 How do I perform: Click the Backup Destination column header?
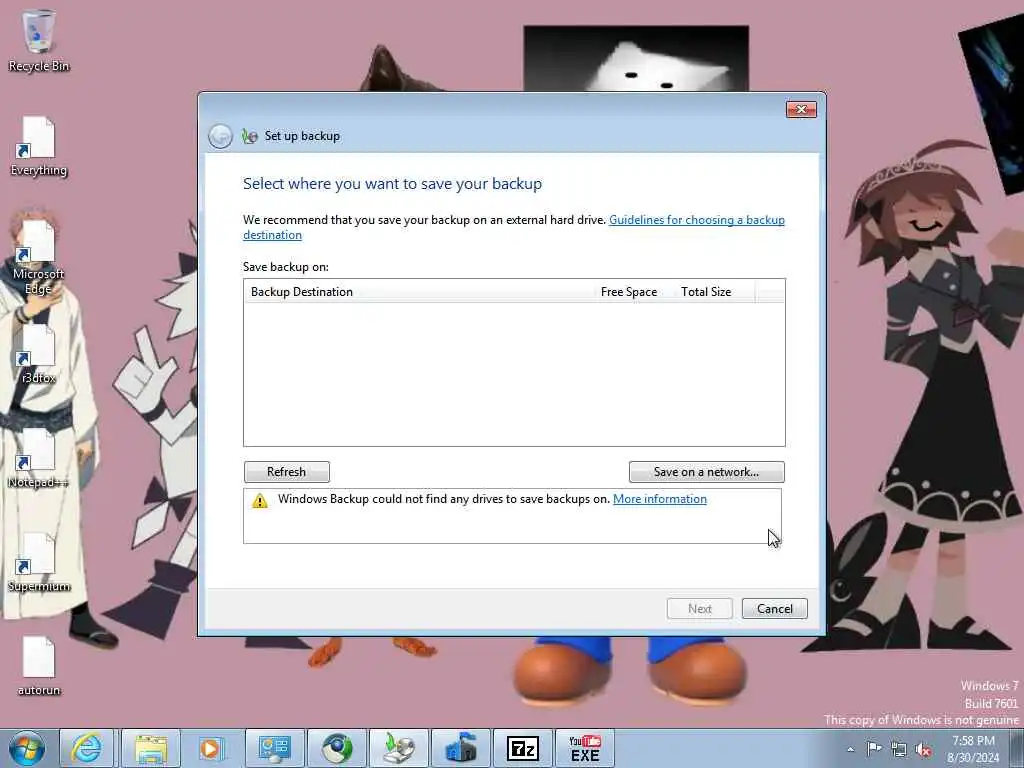418,292
